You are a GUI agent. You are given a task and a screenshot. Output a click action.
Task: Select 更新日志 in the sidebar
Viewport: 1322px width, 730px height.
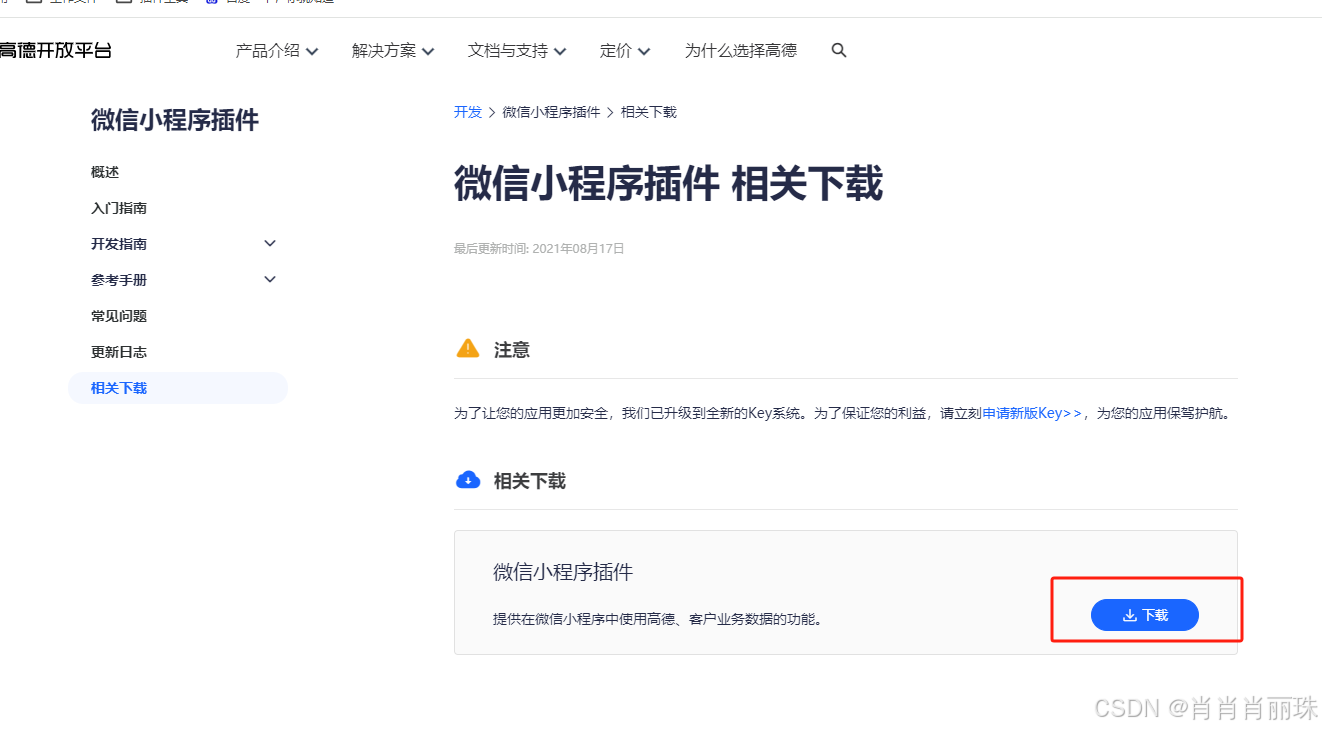click(x=119, y=352)
